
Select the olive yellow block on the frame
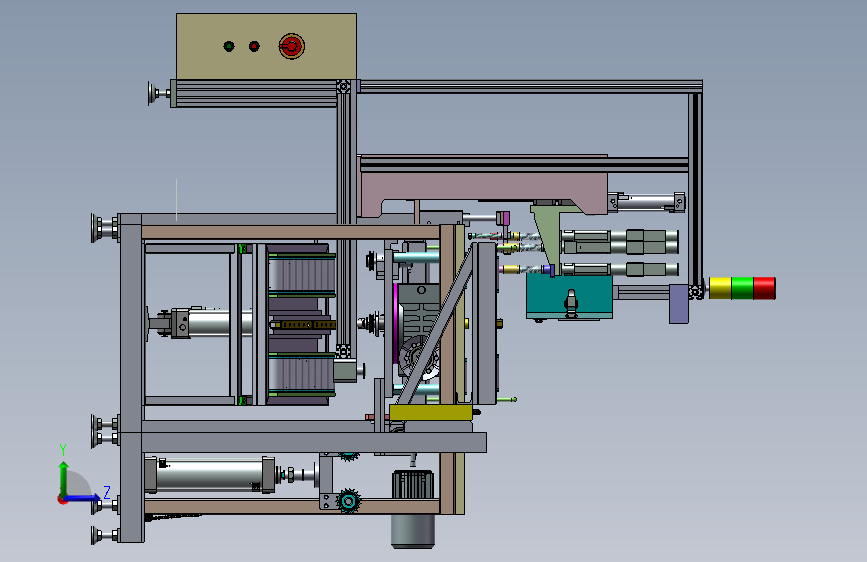431,413
